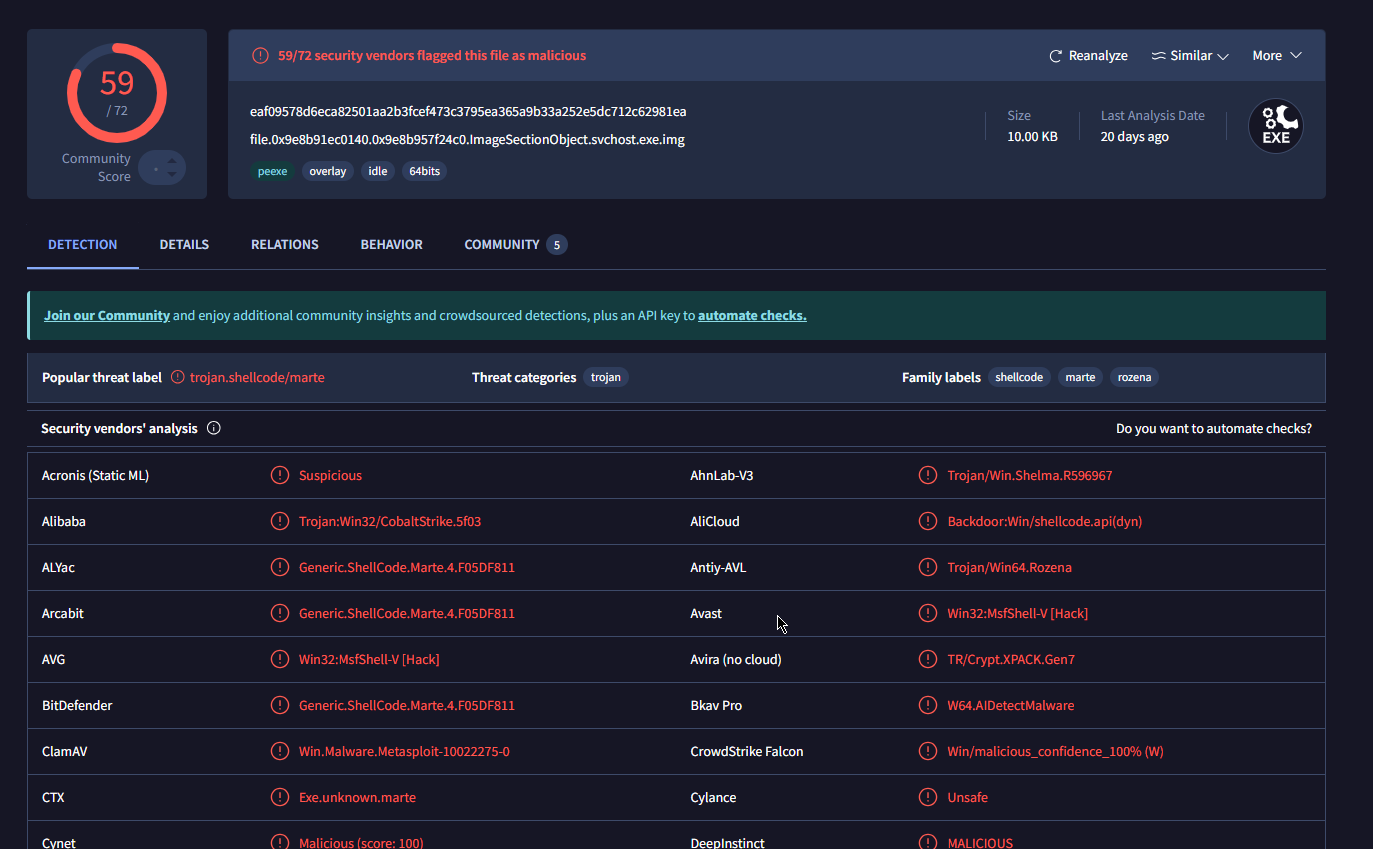This screenshot has height=849, width=1373.
Task: Click the Size 10.00 KB value
Action: (x=1032, y=137)
